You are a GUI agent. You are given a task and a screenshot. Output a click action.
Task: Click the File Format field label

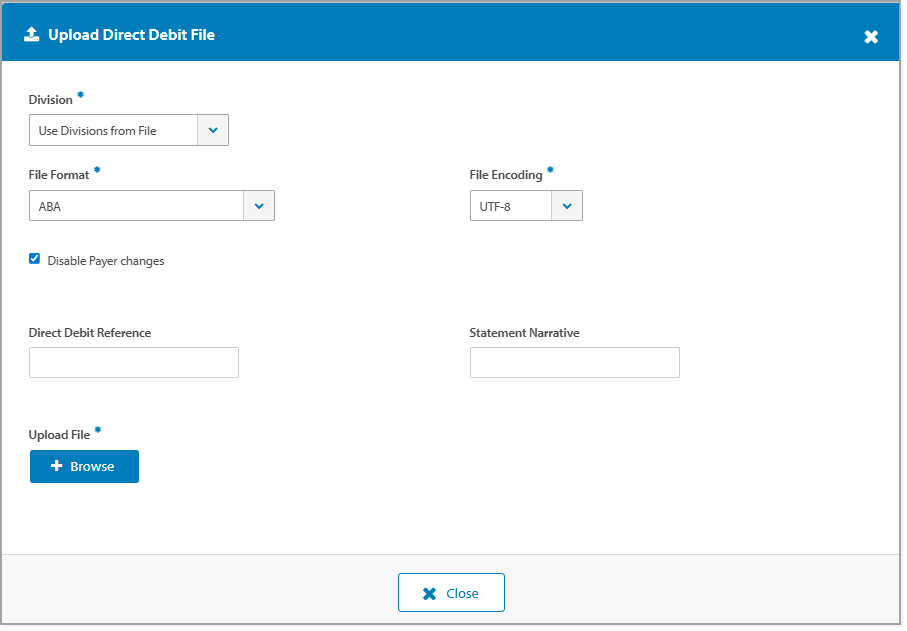59,173
